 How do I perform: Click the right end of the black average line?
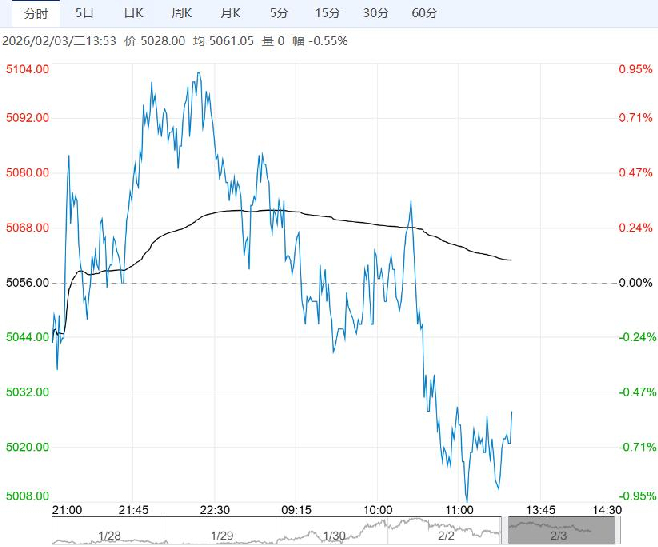[x=511, y=260]
